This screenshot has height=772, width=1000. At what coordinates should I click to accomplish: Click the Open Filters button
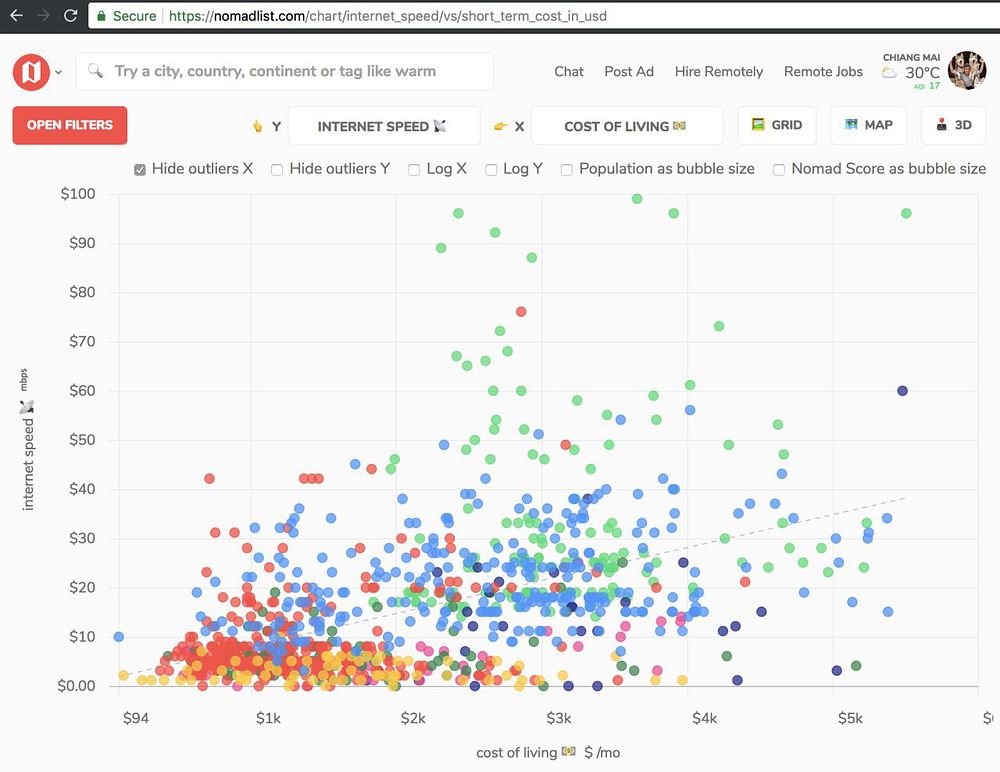(70, 125)
